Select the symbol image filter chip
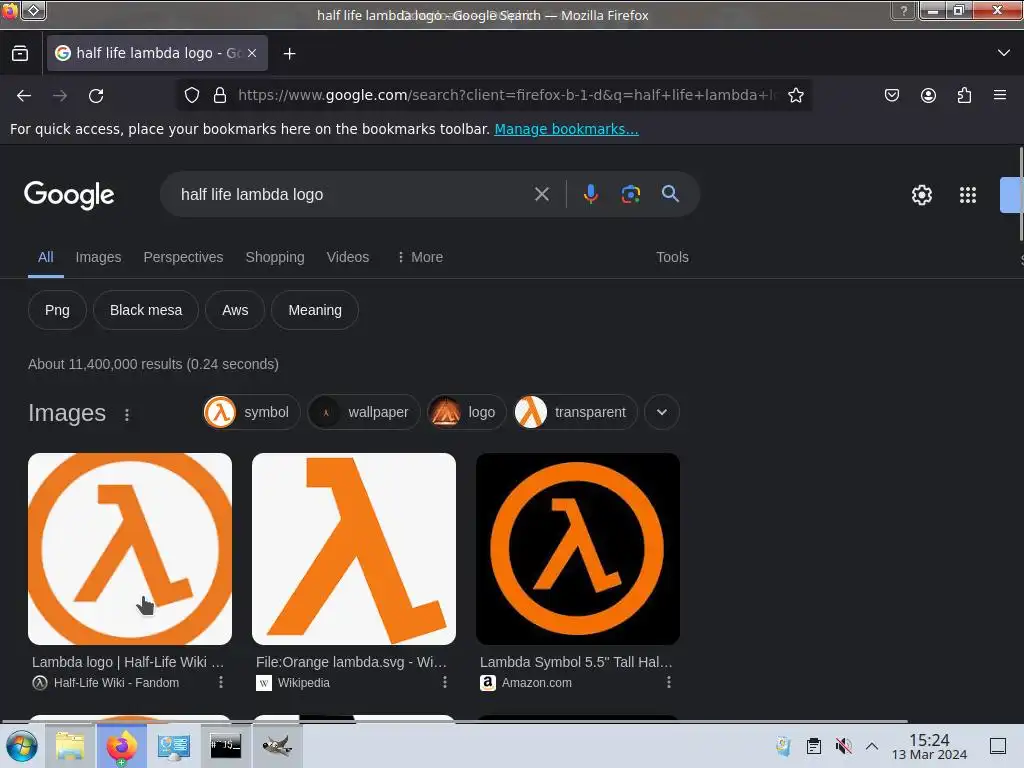The height and width of the screenshot is (768, 1024). (x=251, y=412)
